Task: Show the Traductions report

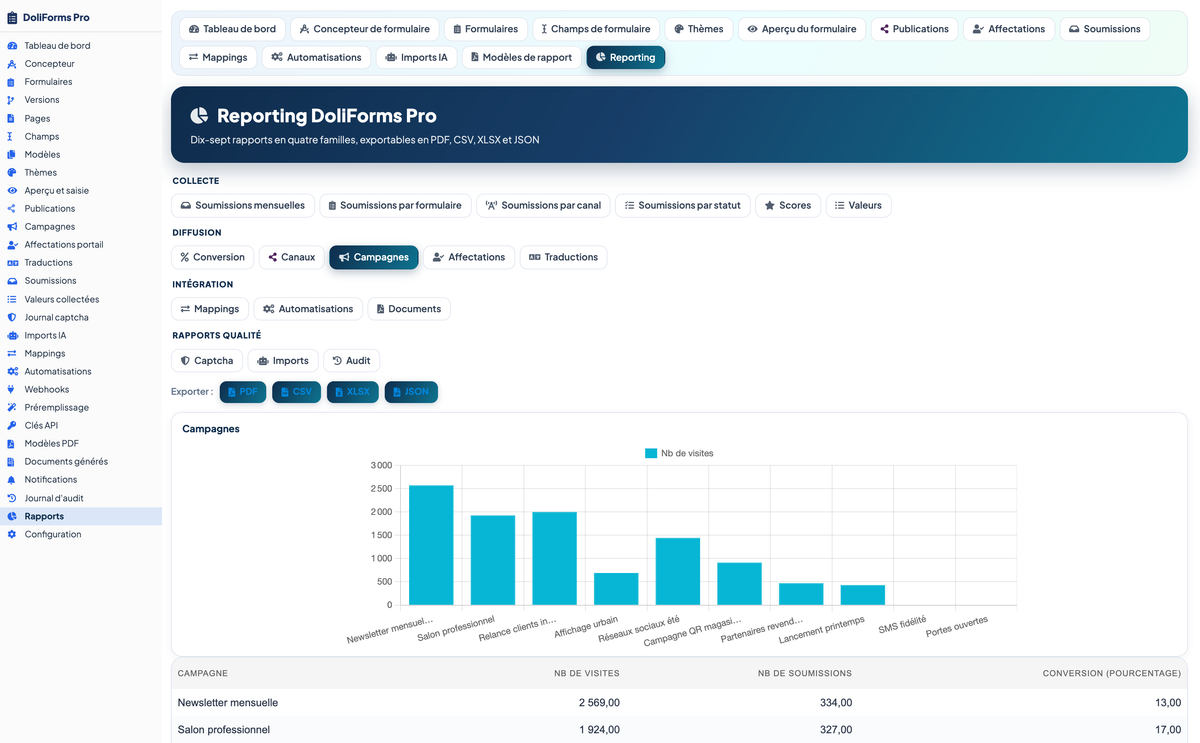Action: 563,257
